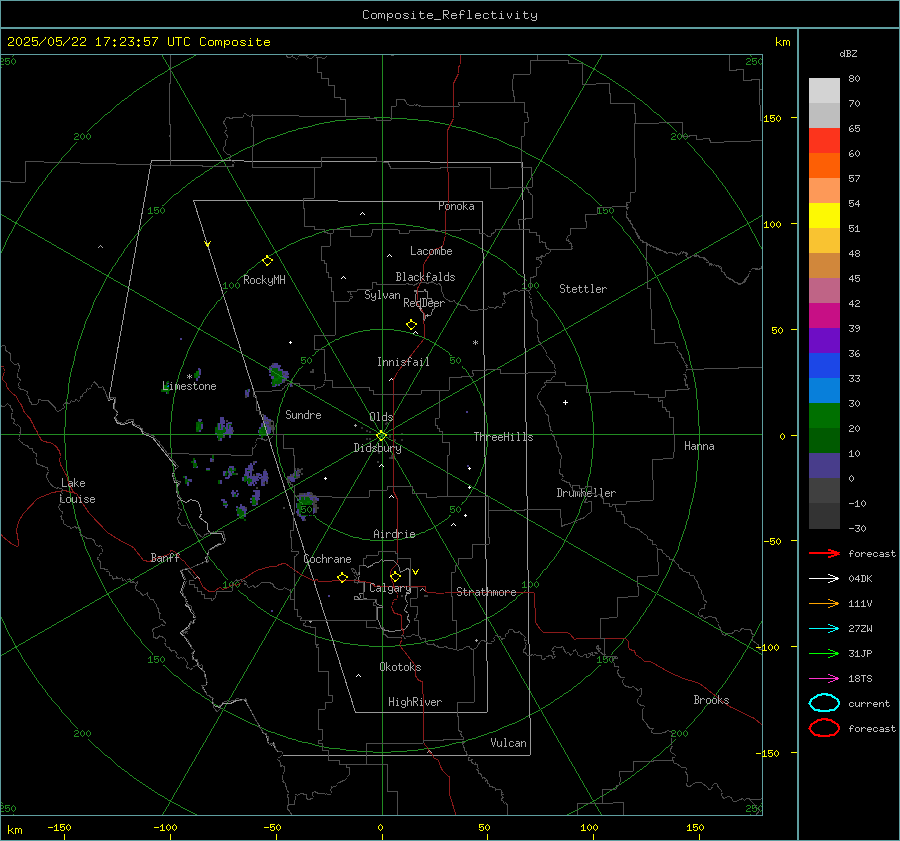Select the purple 10 dBZ color swatch
Viewport: 900px width, 841px height.
click(824, 465)
